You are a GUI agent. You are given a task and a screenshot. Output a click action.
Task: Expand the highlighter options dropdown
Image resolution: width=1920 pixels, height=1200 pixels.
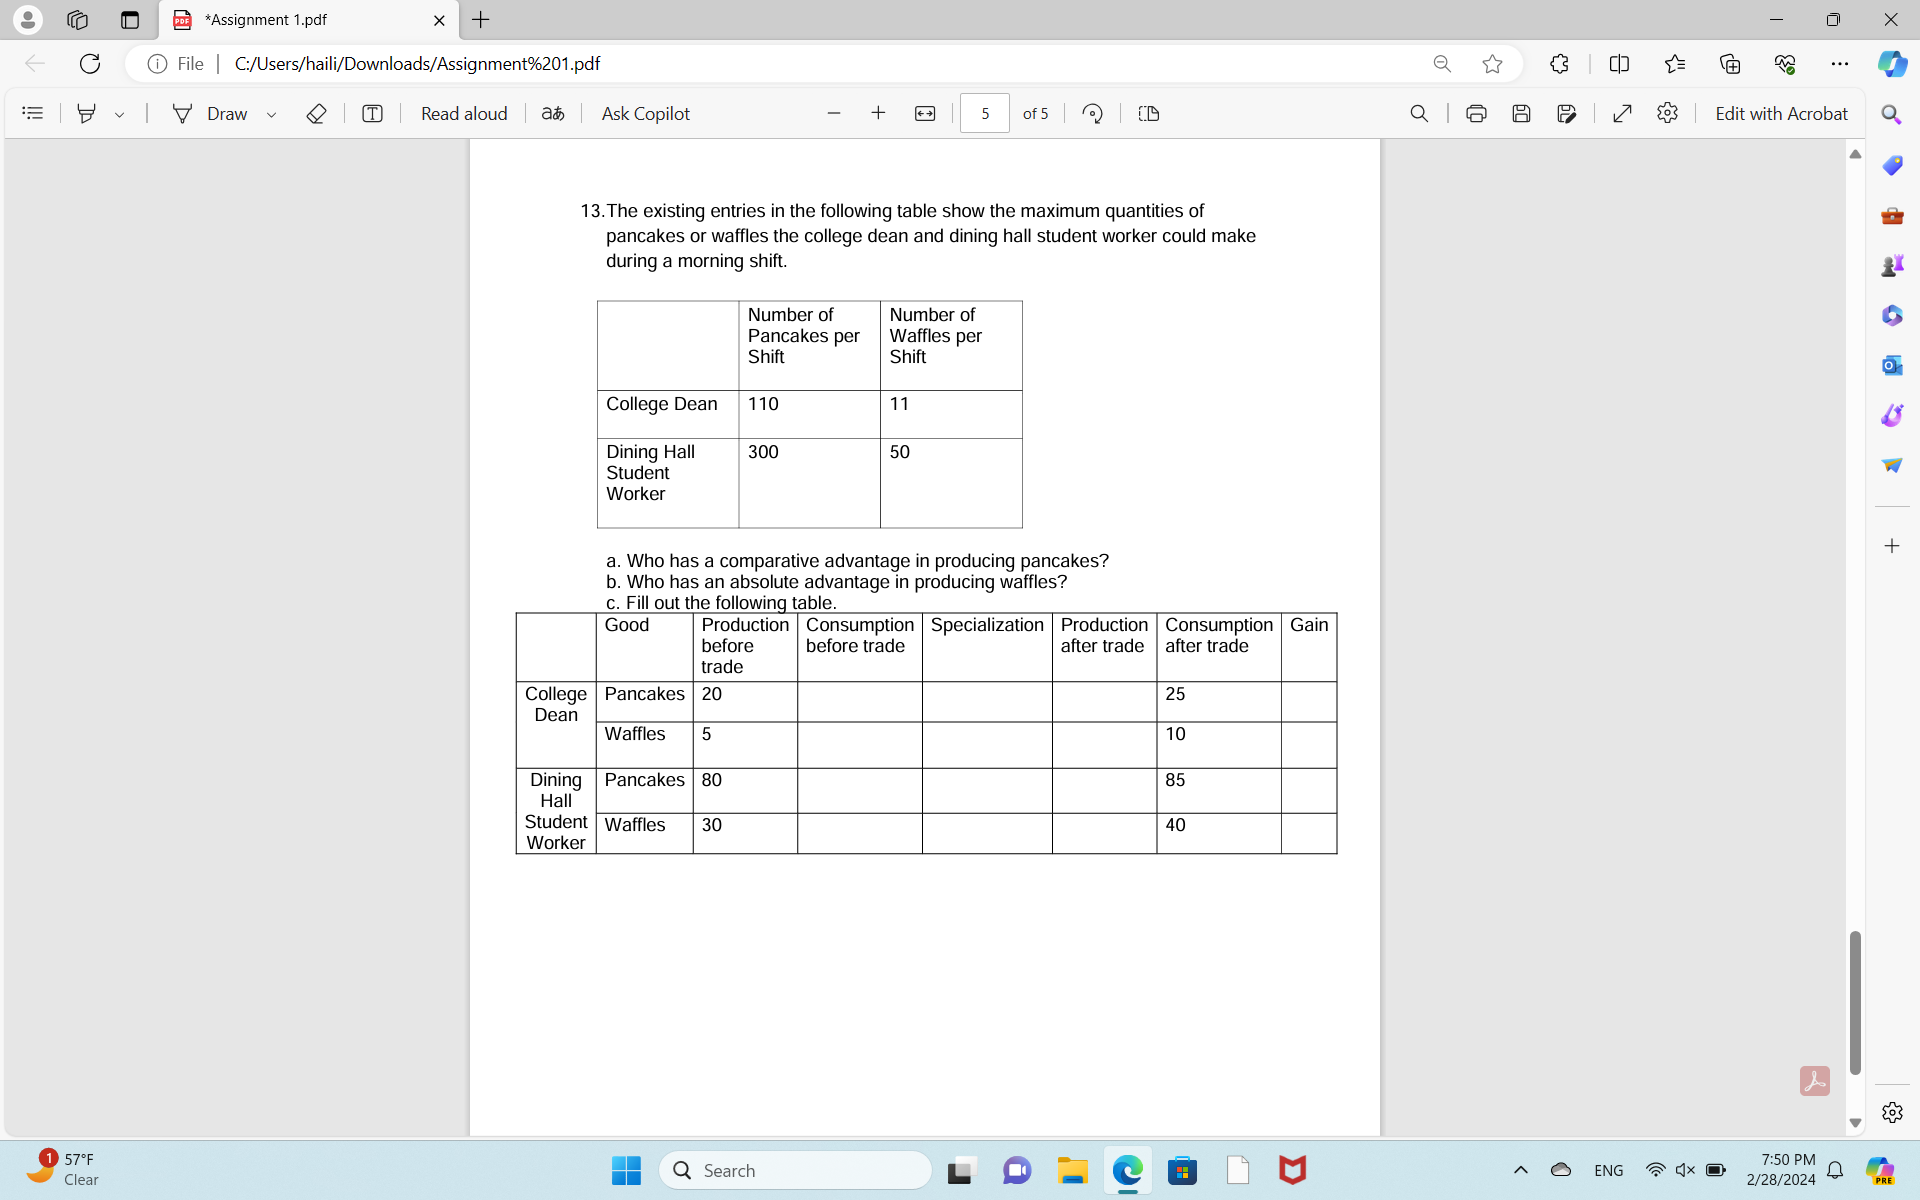coord(120,114)
